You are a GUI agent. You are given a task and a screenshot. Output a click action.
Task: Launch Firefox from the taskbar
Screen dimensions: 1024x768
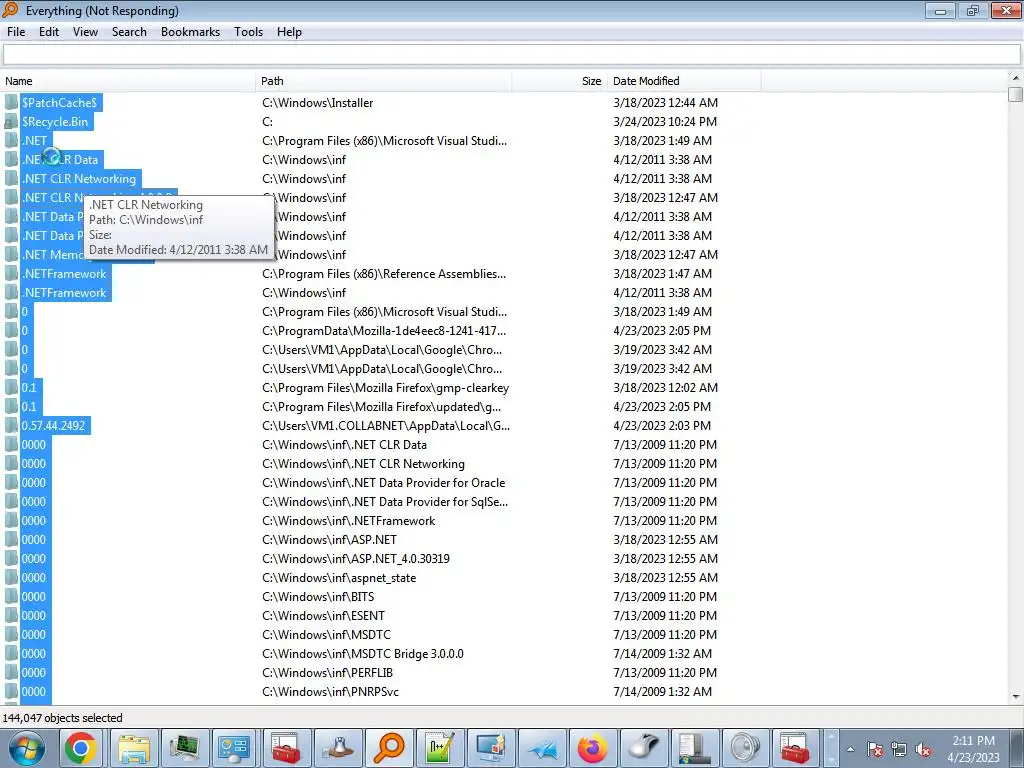[592, 748]
